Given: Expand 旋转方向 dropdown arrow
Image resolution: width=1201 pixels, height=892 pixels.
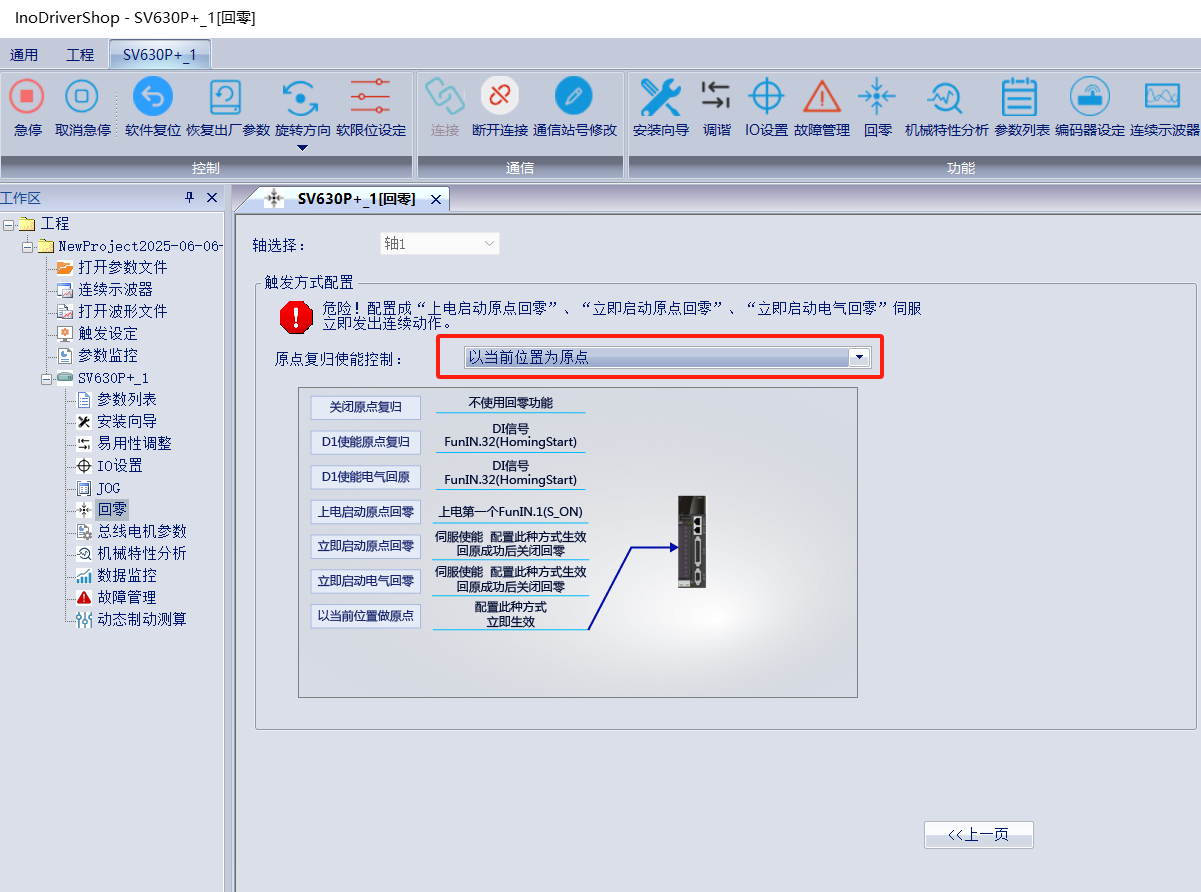Looking at the screenshot, I should click(302, 148).
